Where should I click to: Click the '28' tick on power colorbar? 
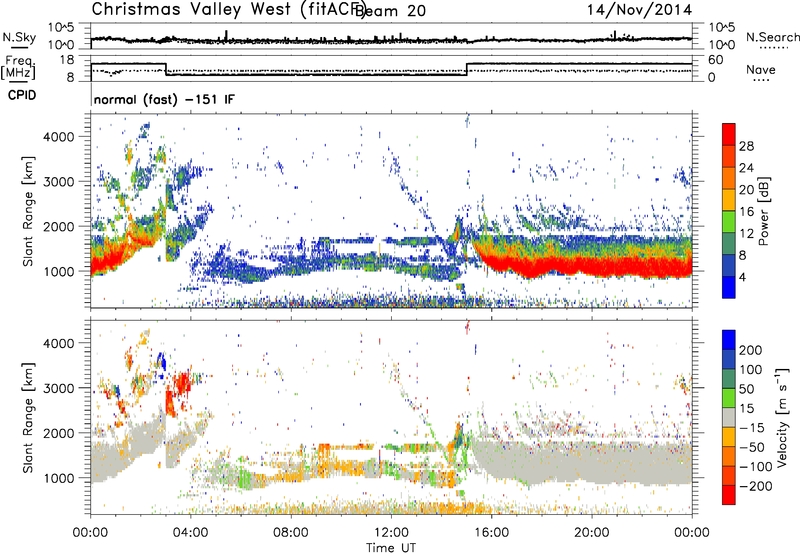click(x=746, y=146)
